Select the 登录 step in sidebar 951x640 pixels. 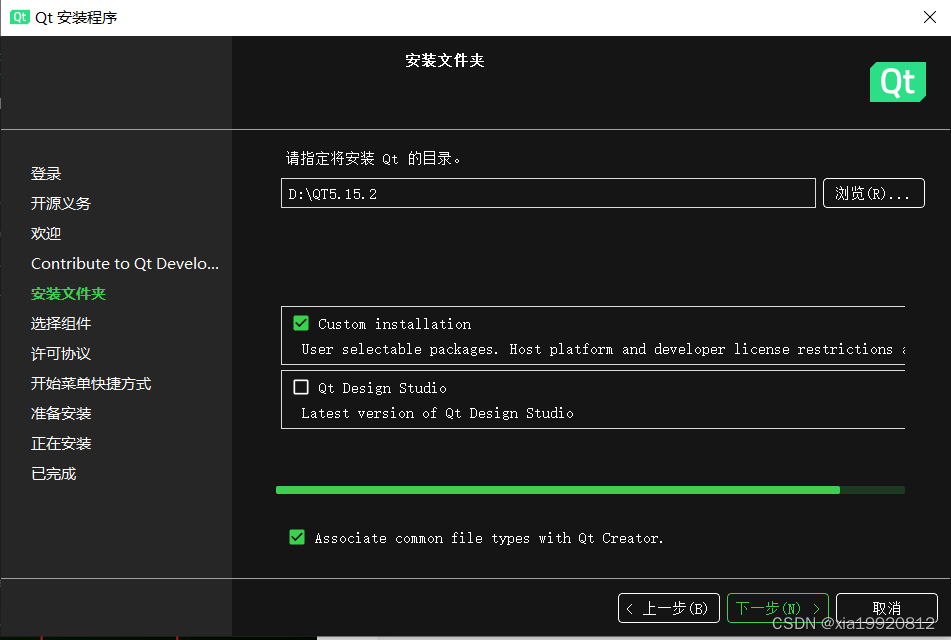pos(46,173)
